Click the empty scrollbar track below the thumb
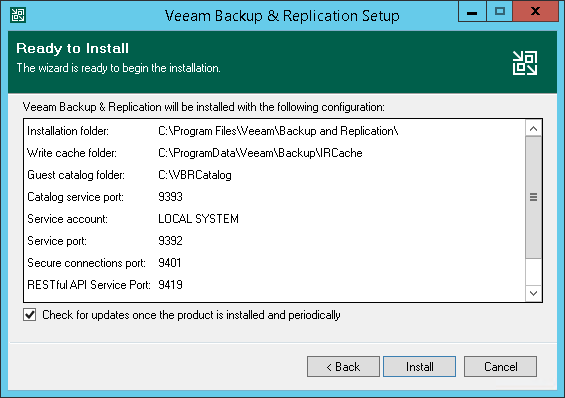 tap(534, 272)
